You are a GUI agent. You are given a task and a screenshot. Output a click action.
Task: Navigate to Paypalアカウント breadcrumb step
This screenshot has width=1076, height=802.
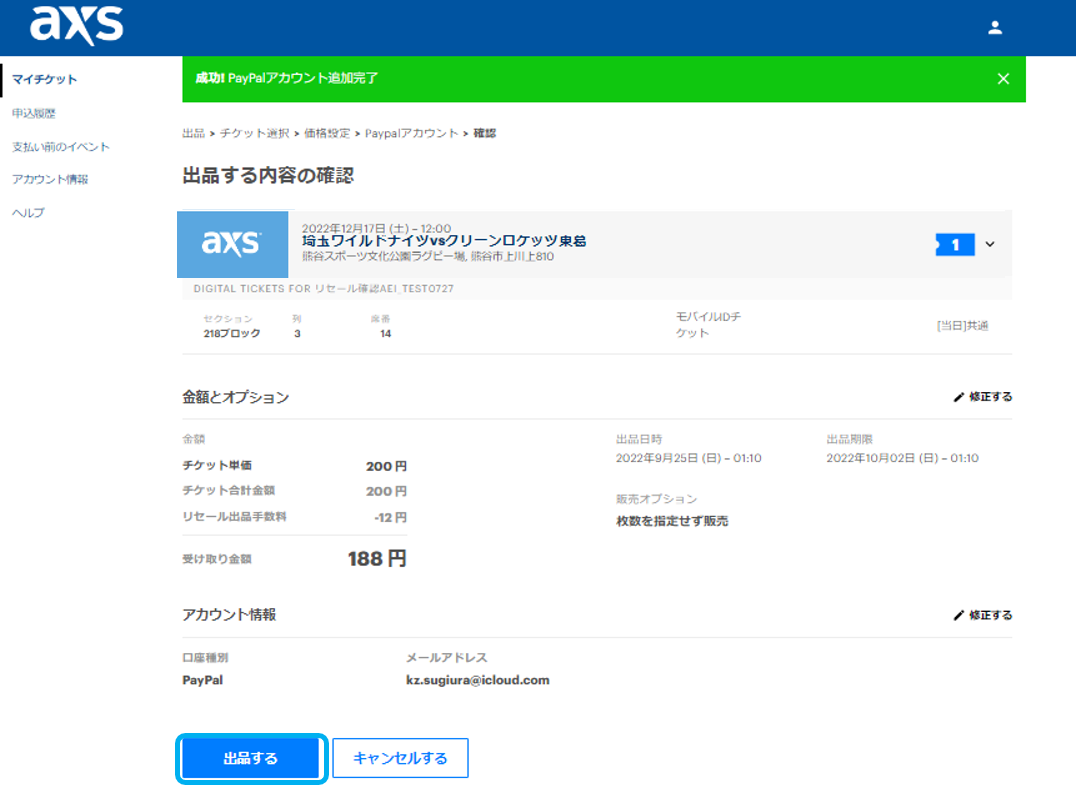(x=411, y=133)
